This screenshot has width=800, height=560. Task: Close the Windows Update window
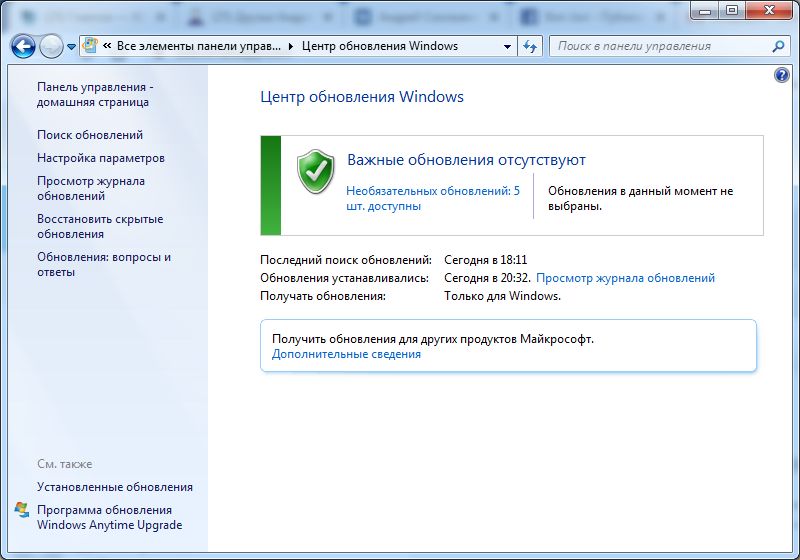(x=769, y=10)
